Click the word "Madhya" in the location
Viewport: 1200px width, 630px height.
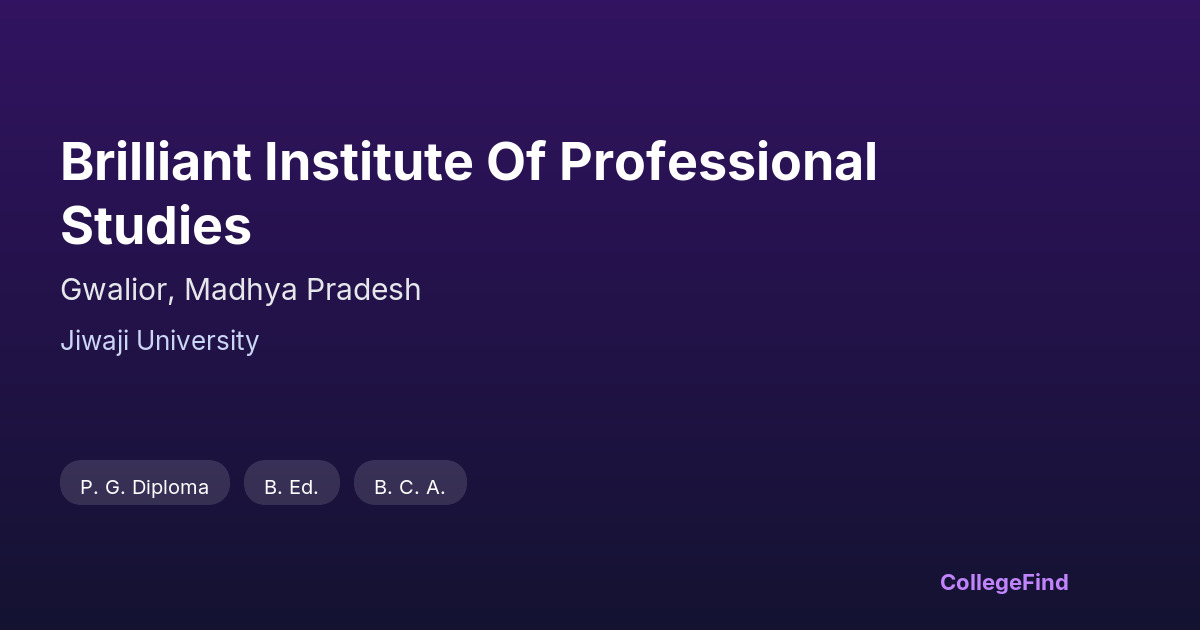[240, 290]
